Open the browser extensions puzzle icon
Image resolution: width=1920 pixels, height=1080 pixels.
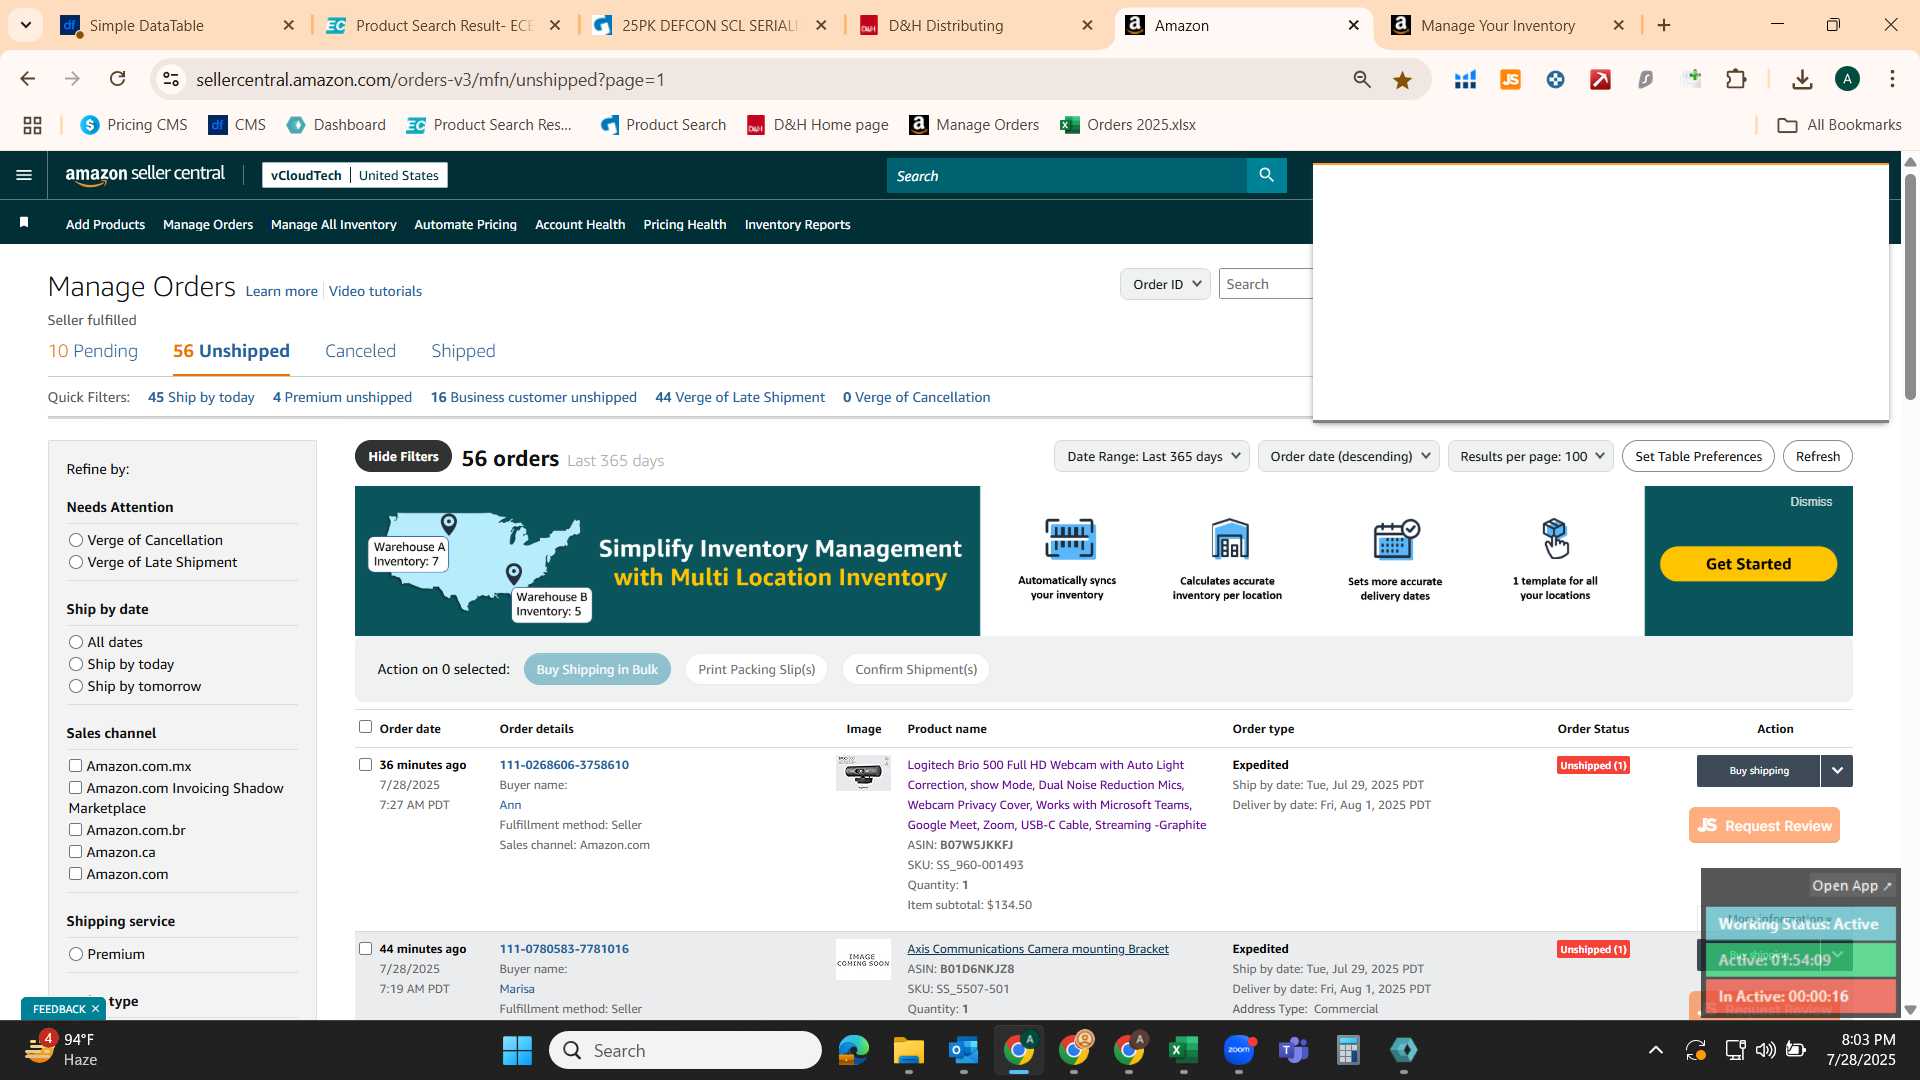(1736, 79)
